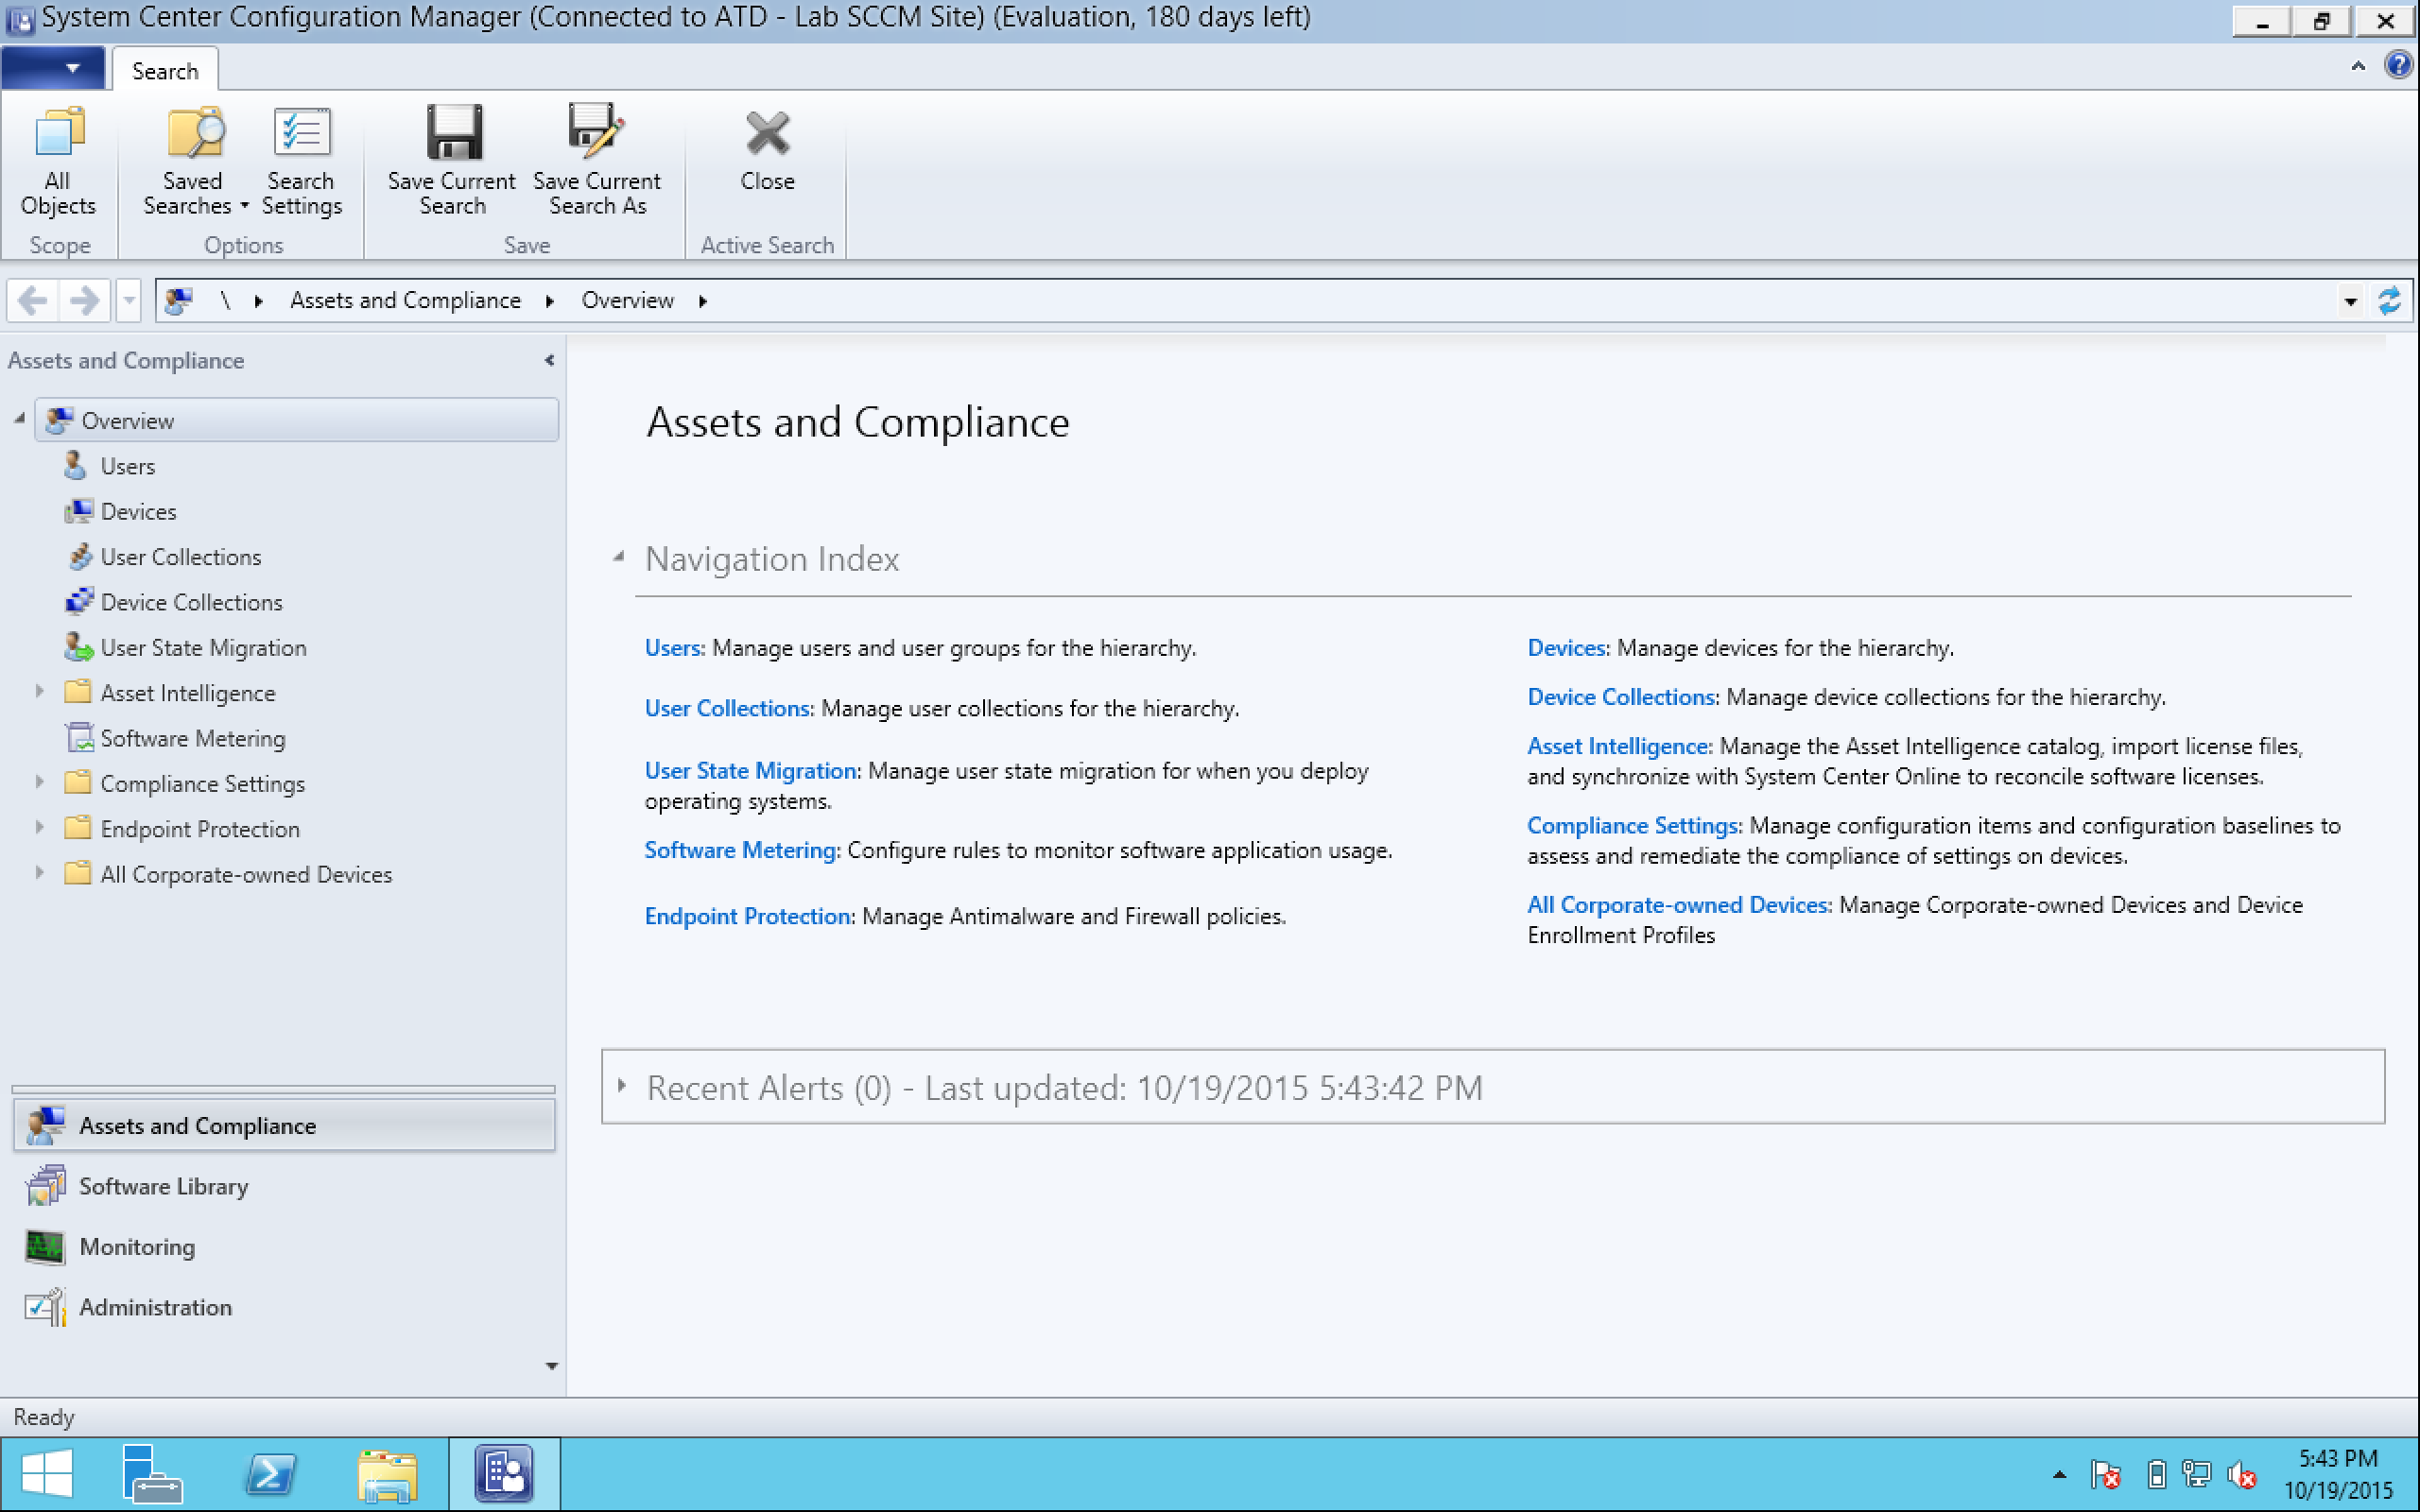Open the blue application menu dropdown
The width and height of the screenshot is (2420, 1512).
54,69
